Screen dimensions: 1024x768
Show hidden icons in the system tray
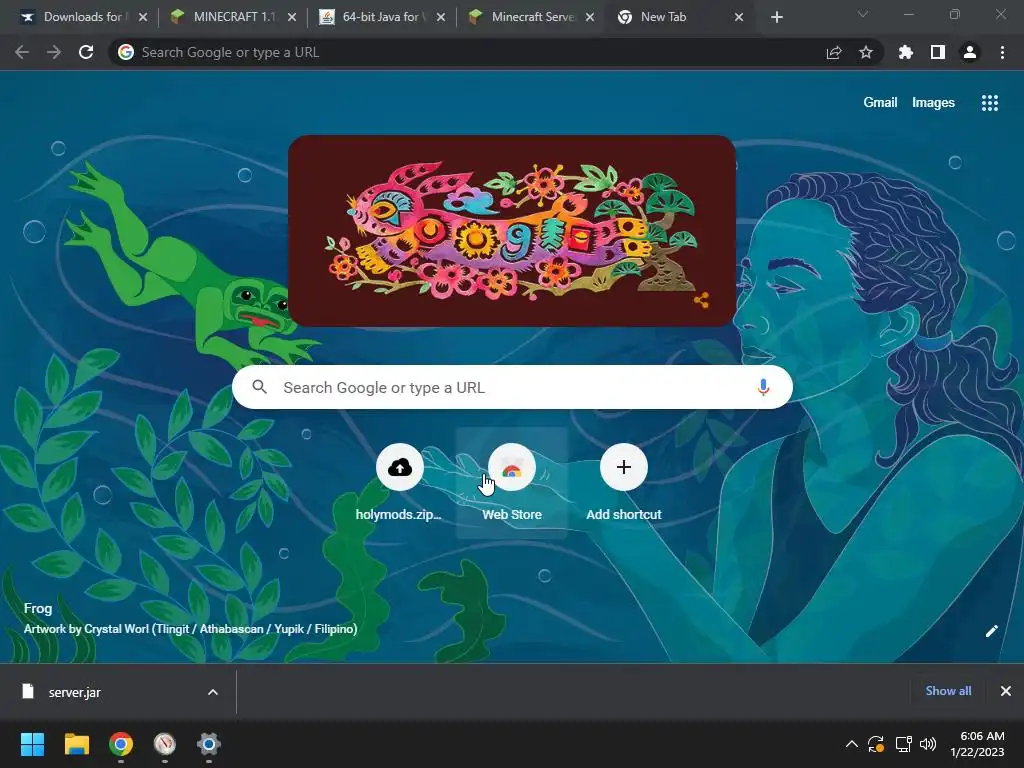[852, 744]
